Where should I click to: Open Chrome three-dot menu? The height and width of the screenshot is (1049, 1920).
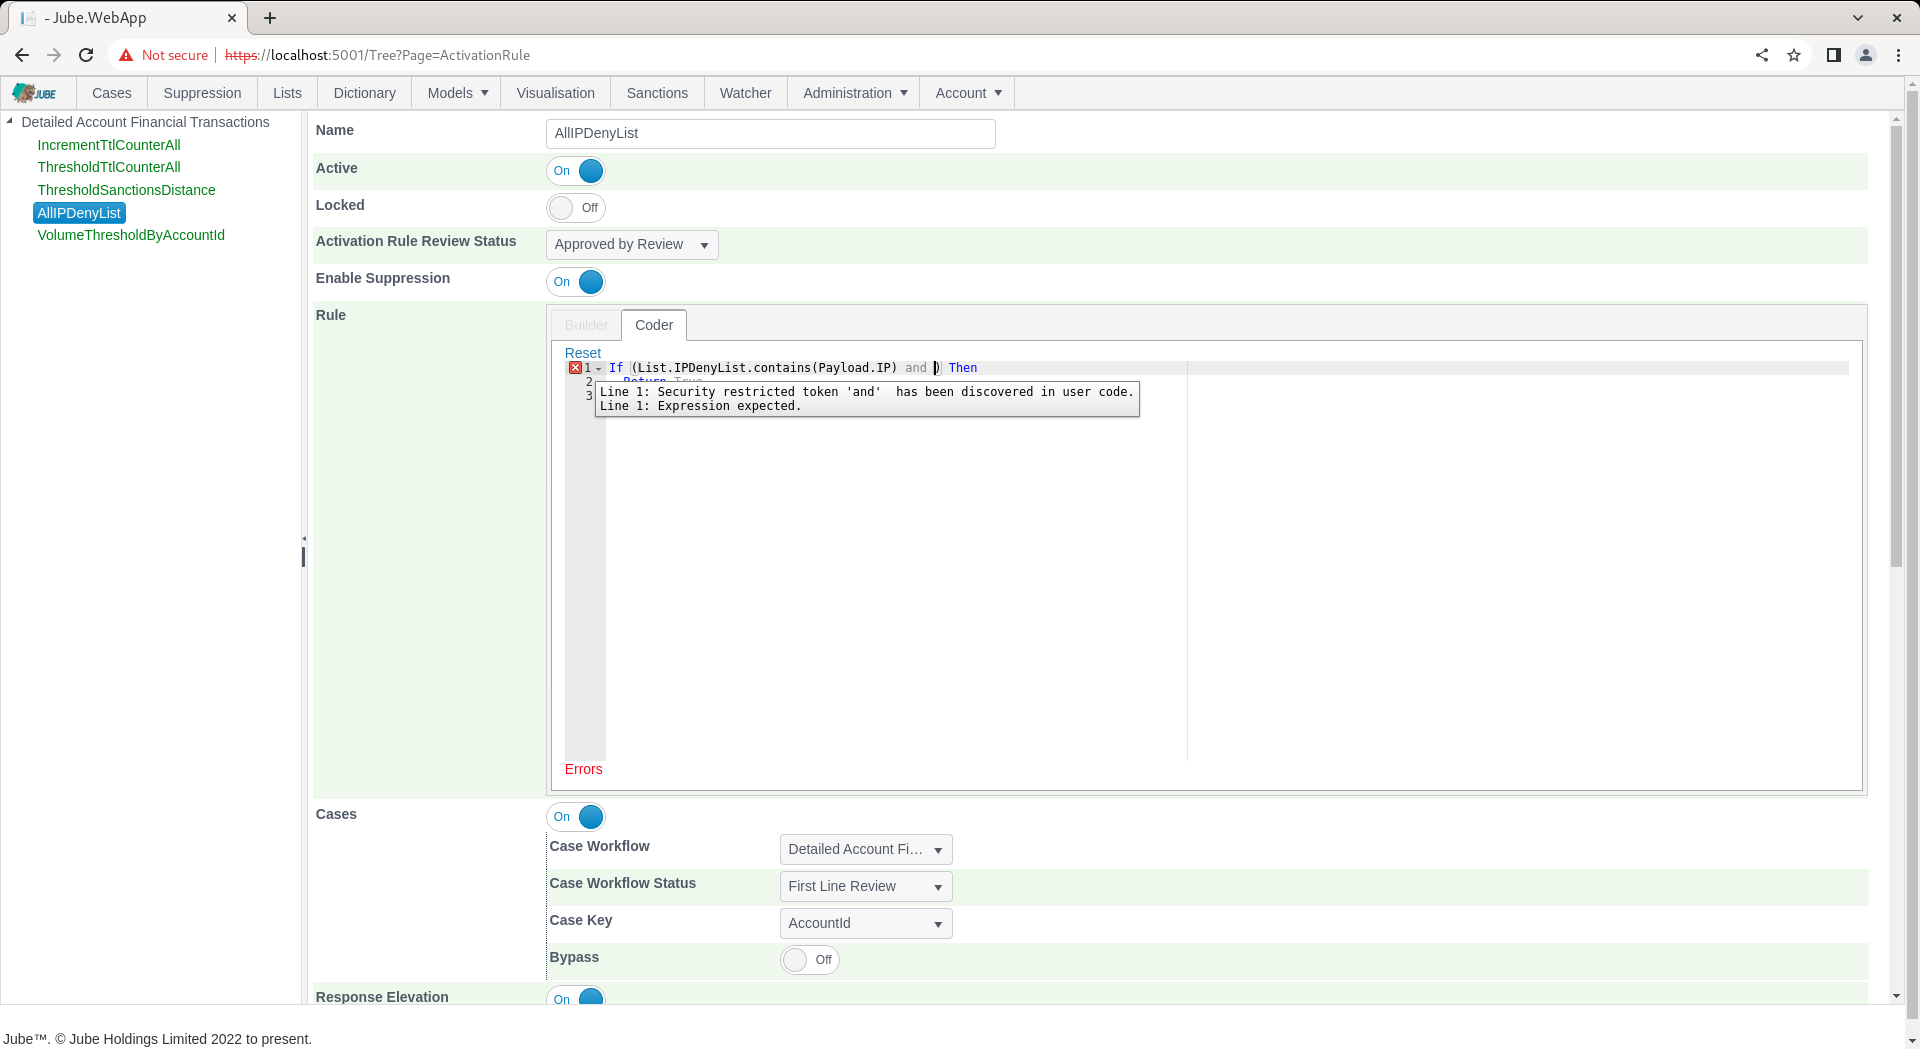click(1898, 55)
